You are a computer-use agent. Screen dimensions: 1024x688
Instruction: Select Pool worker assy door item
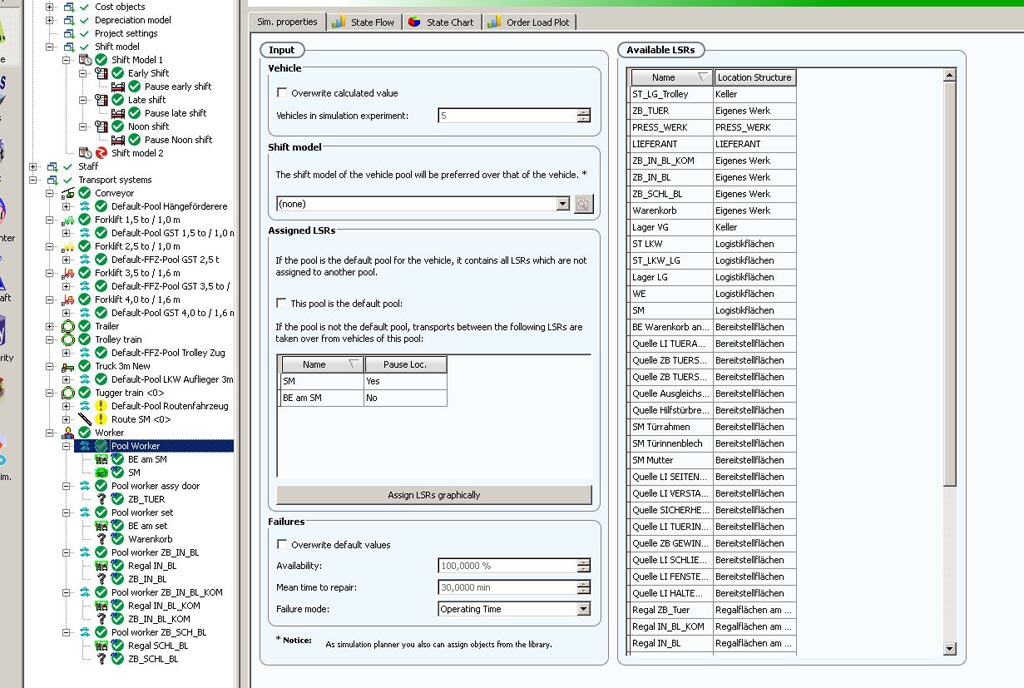pos(155,486)
